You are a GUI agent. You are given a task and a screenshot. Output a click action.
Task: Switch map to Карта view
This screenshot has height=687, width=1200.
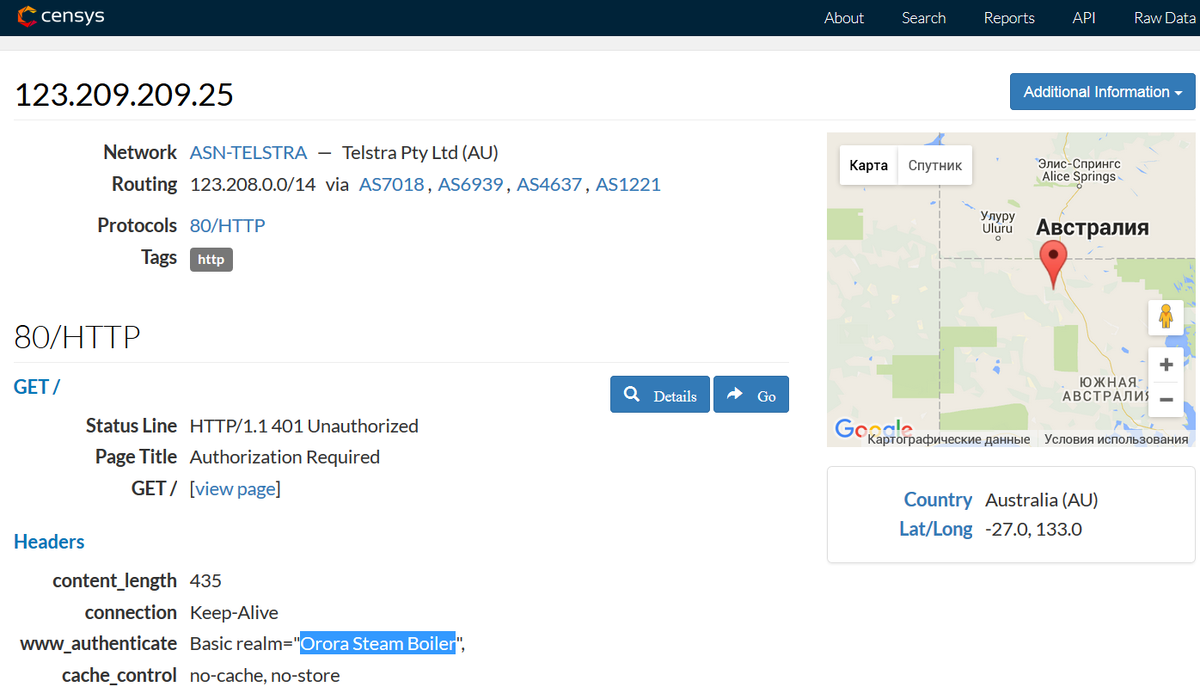(868, 165)
